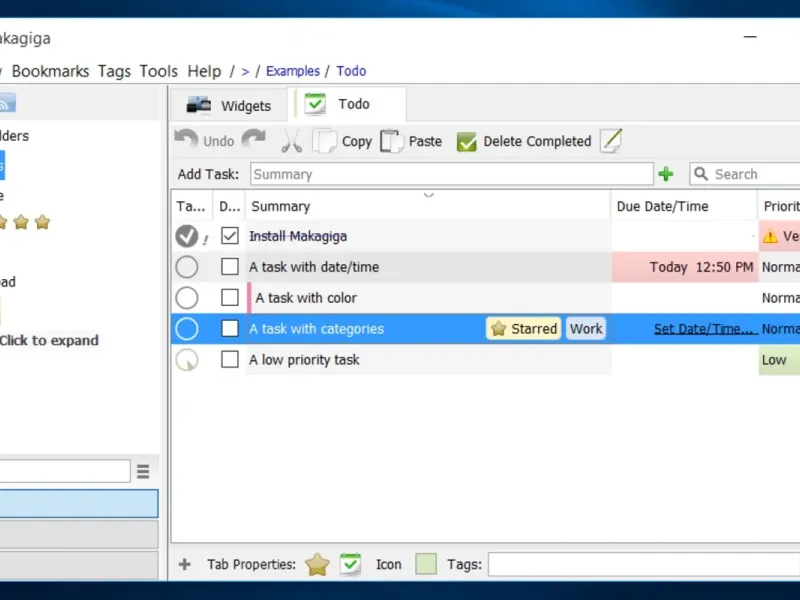
Task: Click the green color swatch near Tags
Action: tap(426, 564)
